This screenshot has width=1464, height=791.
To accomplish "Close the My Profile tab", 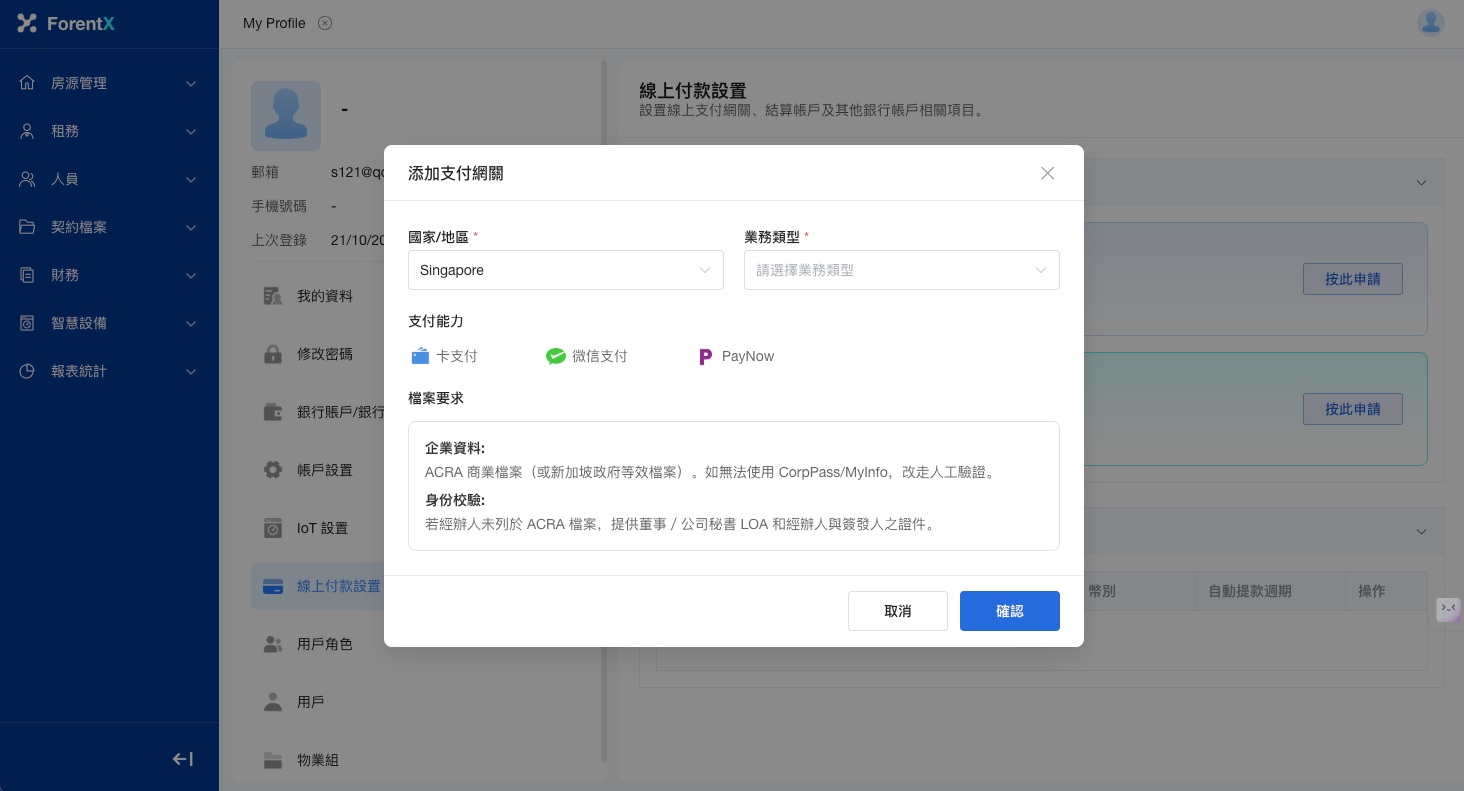I will (x=325, y=23).
